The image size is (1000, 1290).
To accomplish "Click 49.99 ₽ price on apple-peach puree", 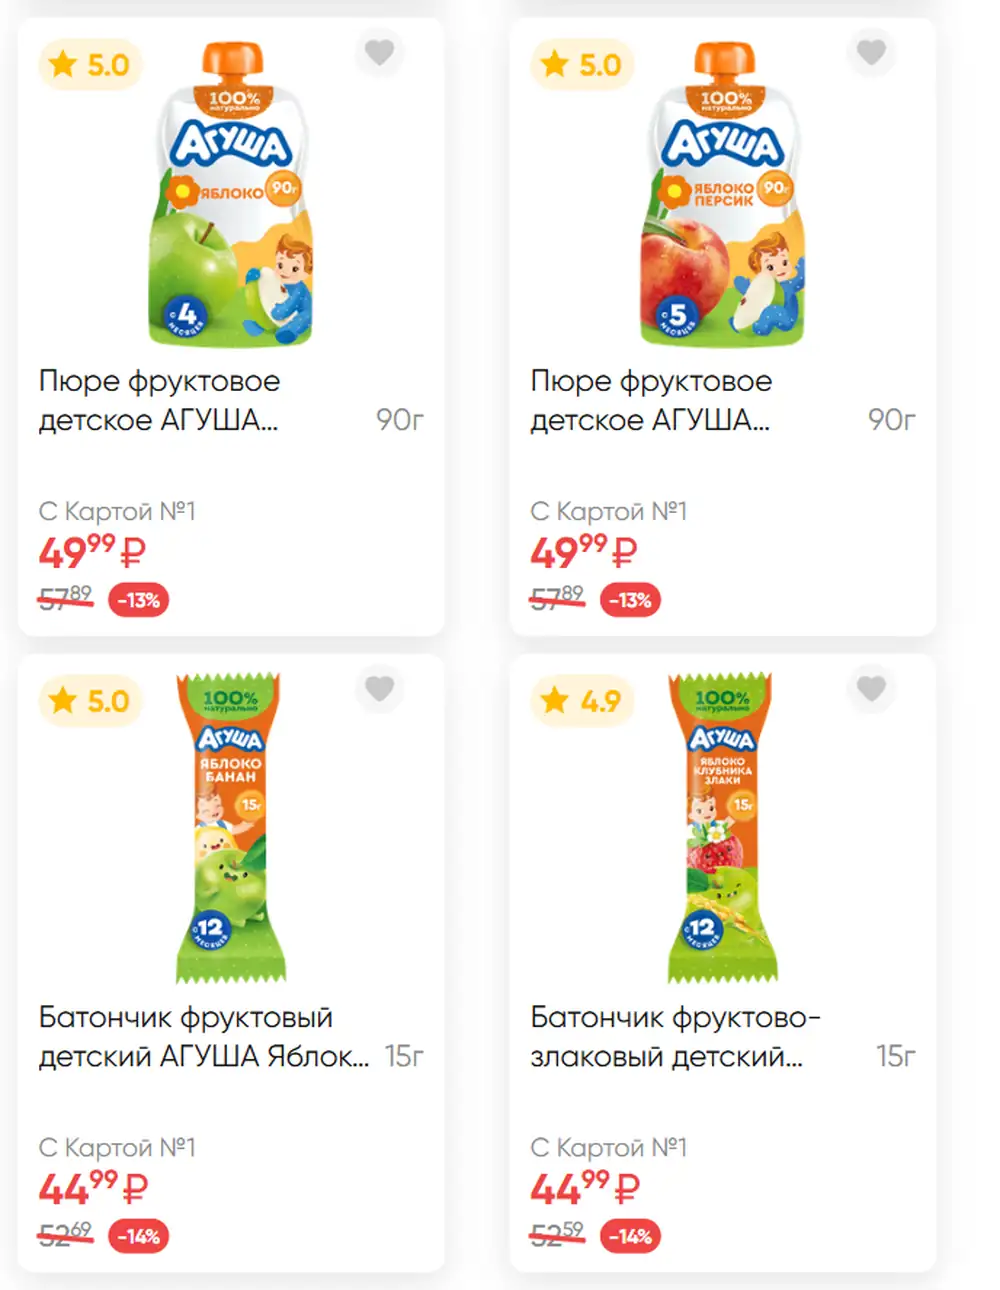I will pyautogui.click(x=584, y=552).
